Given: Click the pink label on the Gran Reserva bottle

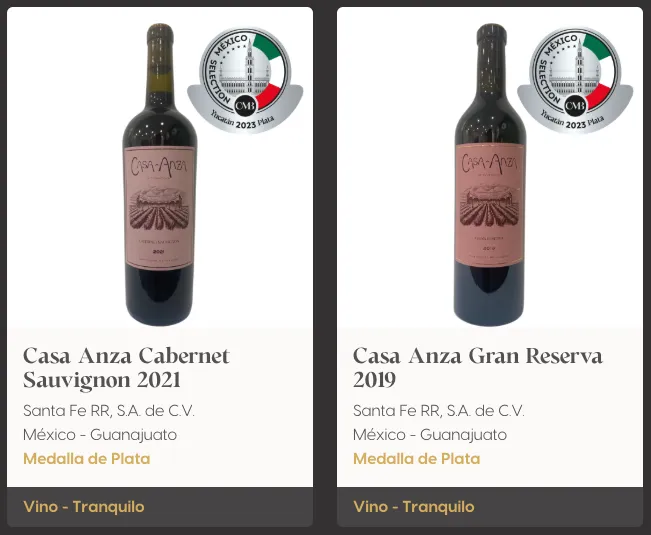Looking at the screenshot, I should tap(490, 205).
